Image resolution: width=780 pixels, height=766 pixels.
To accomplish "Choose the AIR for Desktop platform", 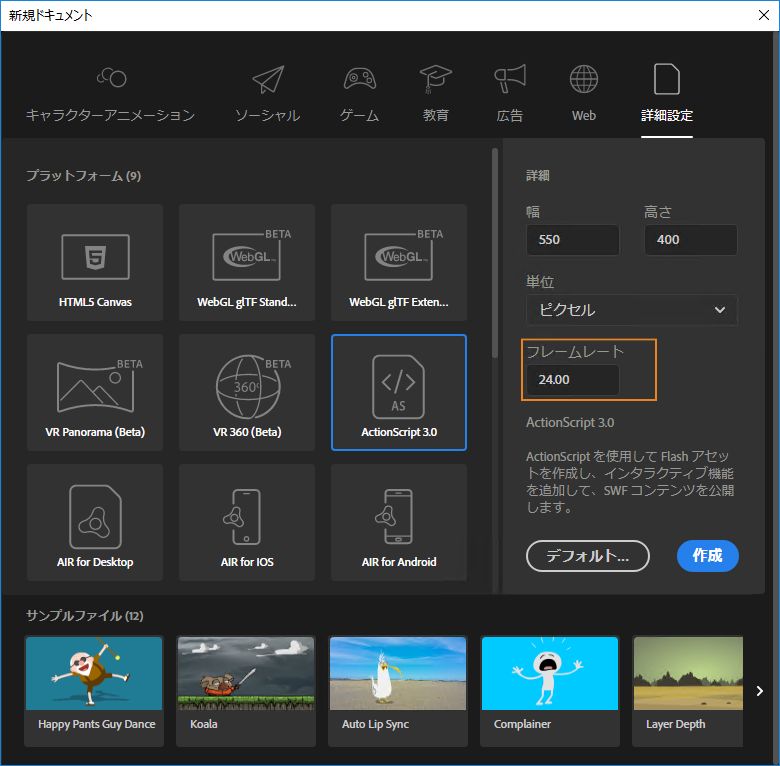I will click(x=95, y=522).
